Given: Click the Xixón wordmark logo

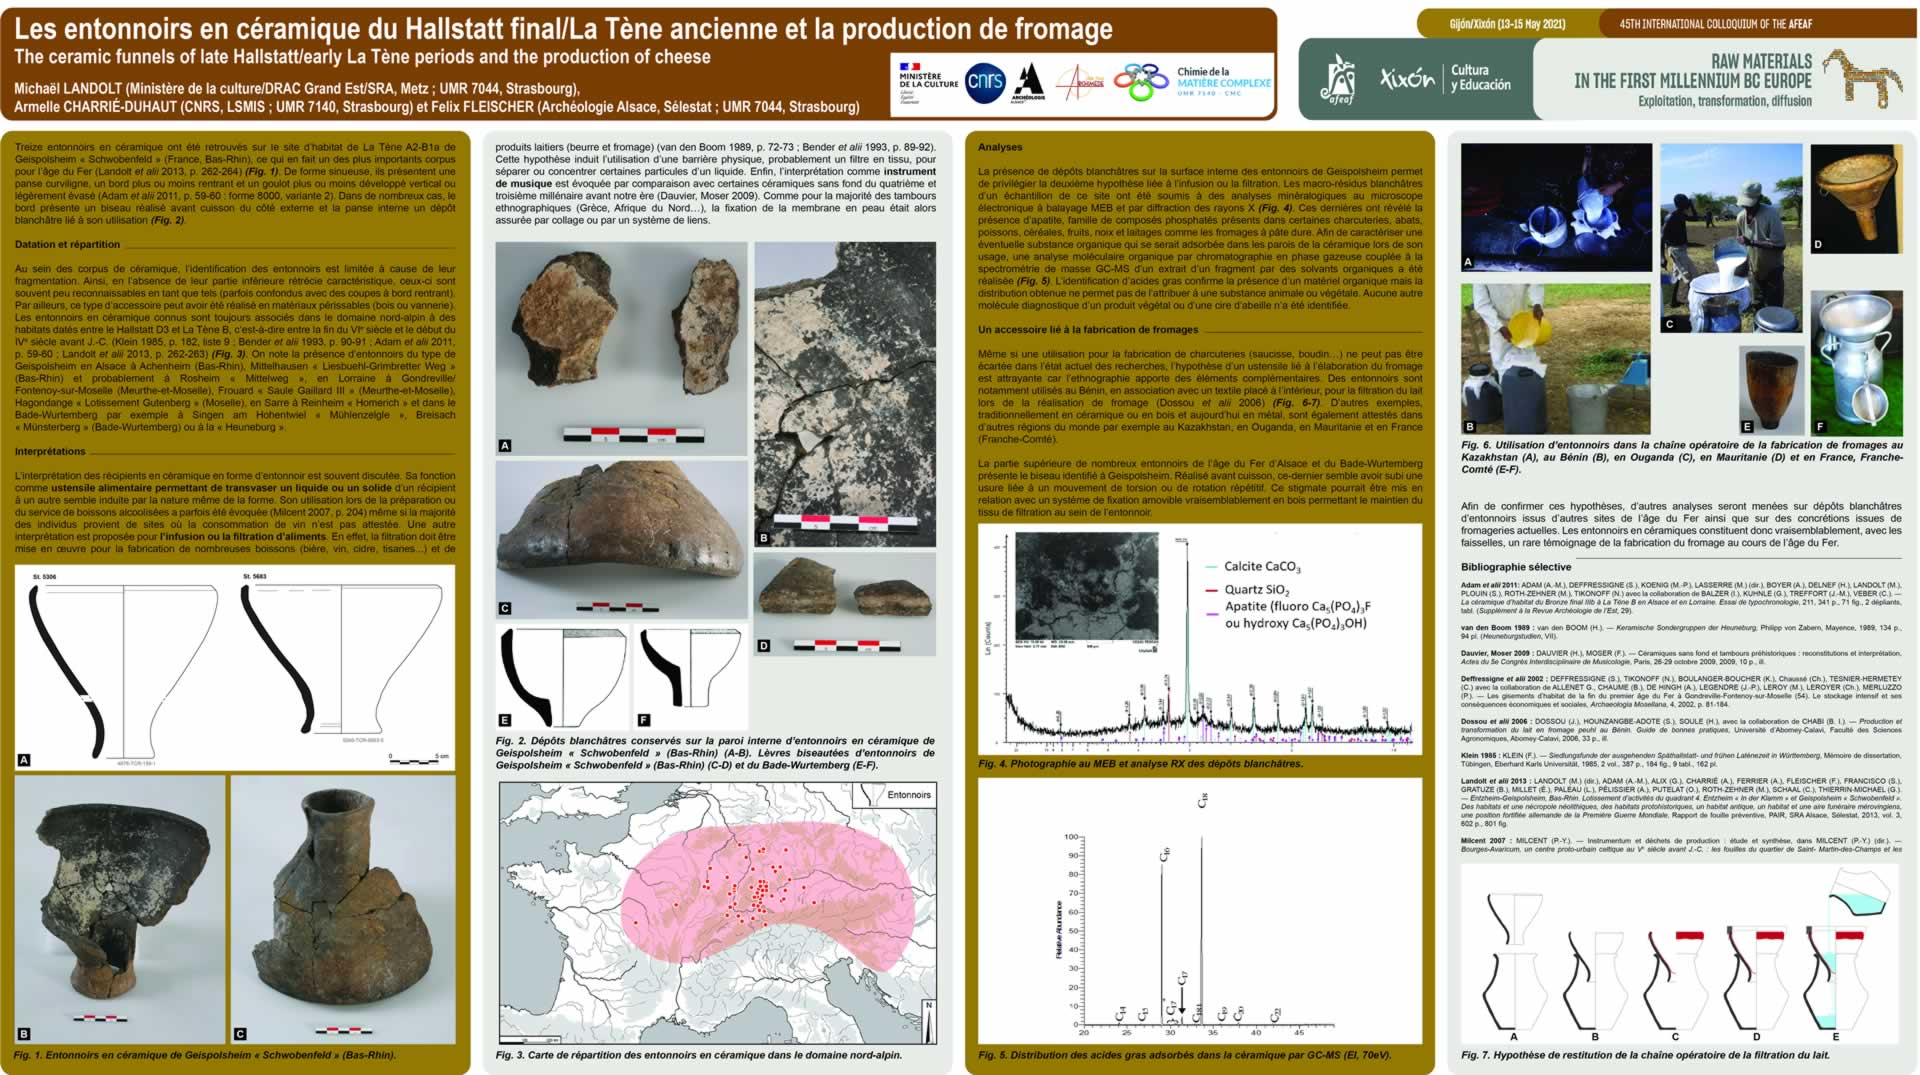Looking at the screenshot, I should [x=1407, y=78].
